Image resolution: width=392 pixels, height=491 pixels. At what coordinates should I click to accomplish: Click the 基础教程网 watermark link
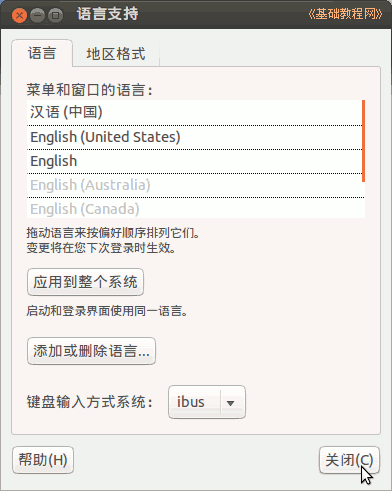tap(345, 14)
